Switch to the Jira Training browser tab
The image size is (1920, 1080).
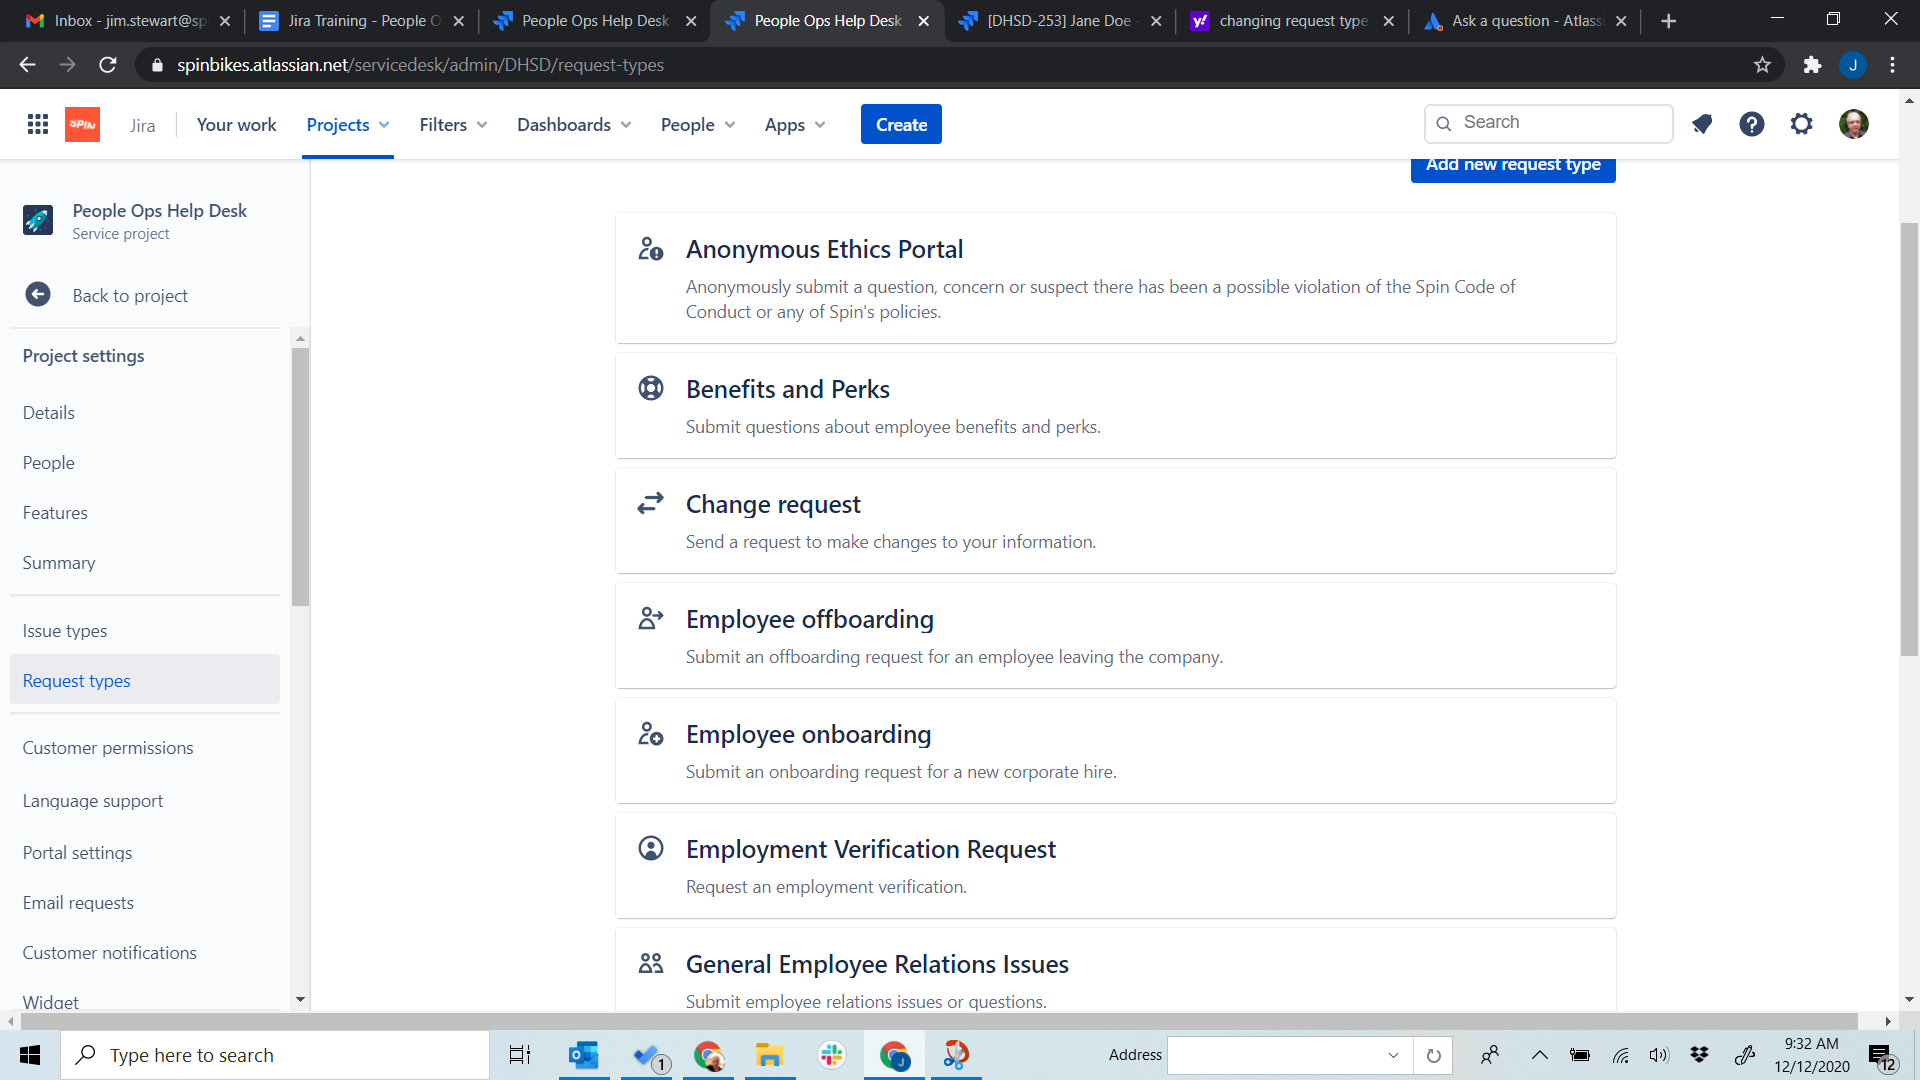(350, 20)
